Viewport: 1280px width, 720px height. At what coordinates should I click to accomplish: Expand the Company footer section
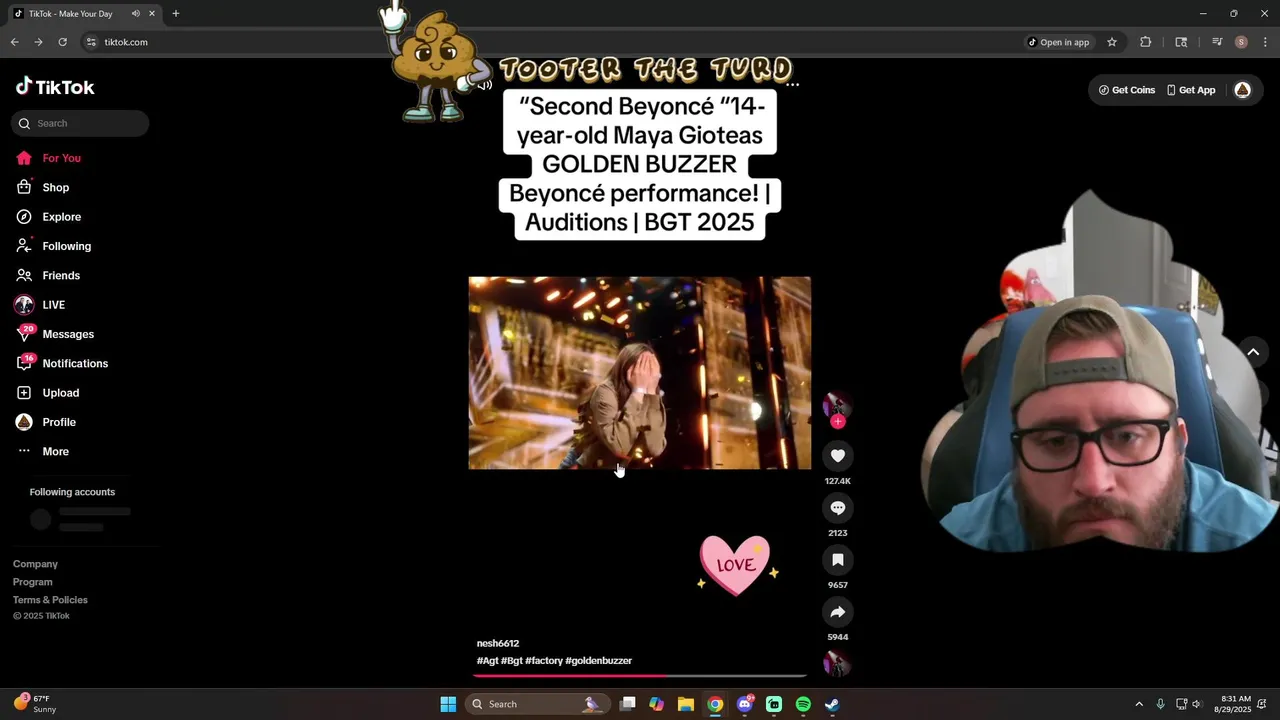tap(35, 564)
